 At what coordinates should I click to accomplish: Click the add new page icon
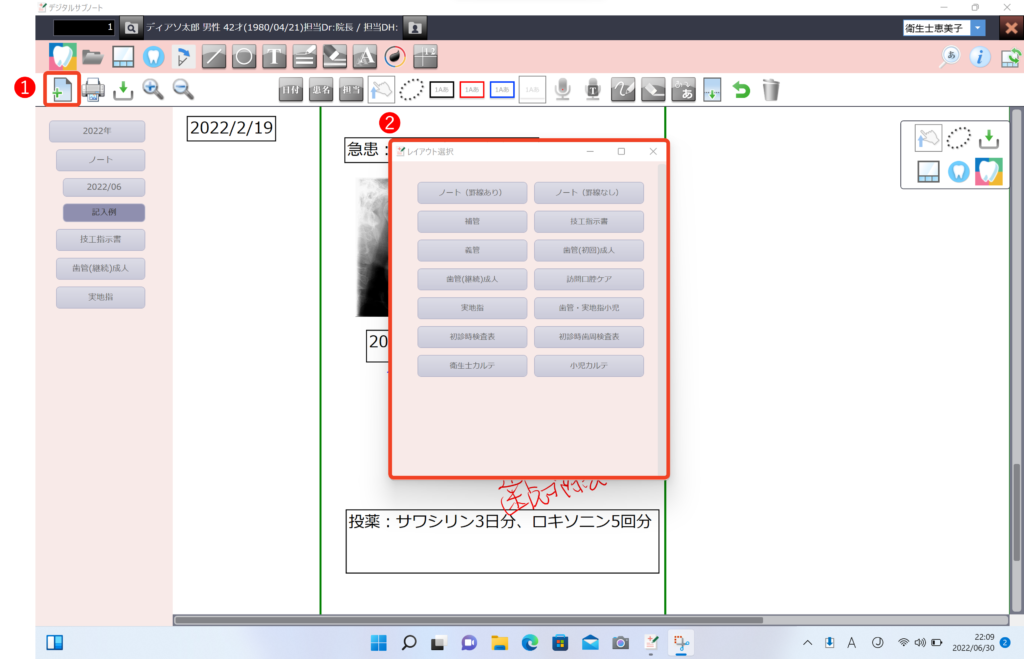[62, 90]
